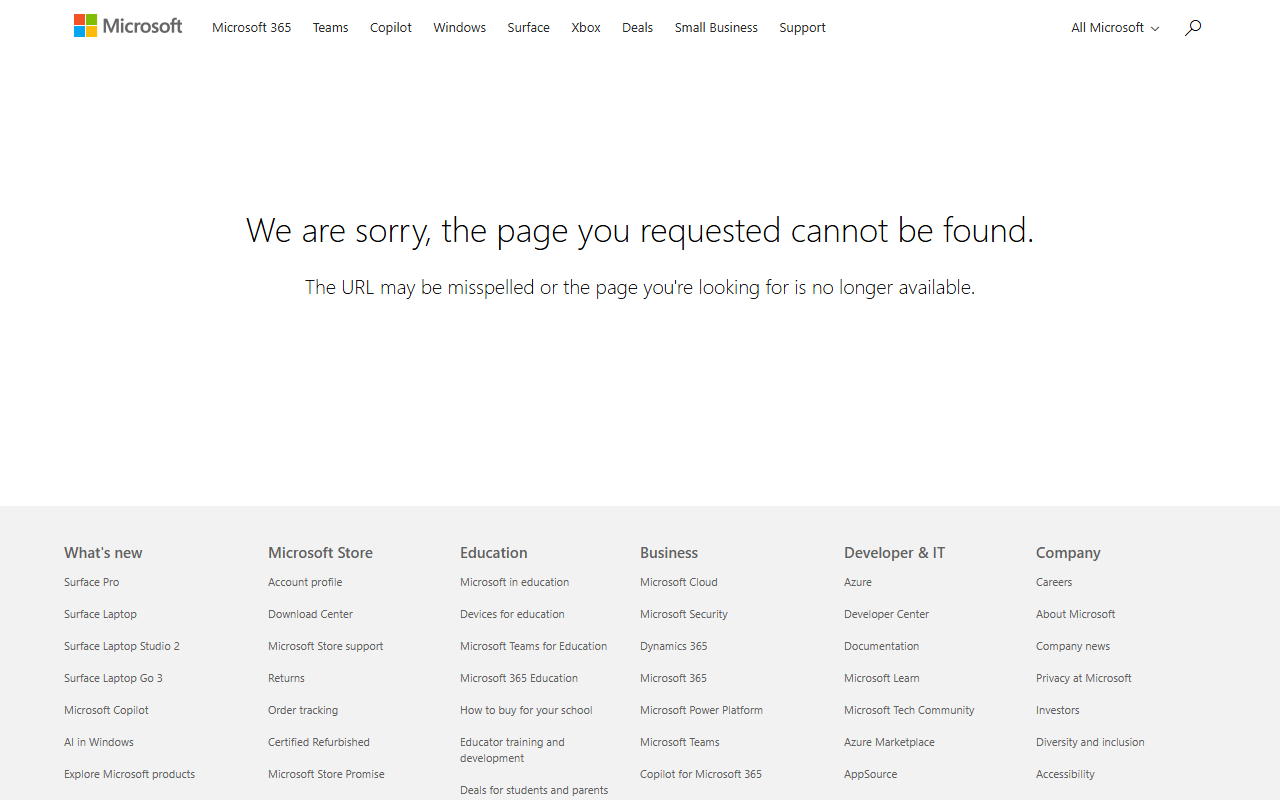Viewport: 1280px width, 800px height.
Task: Click the Careers link
Action: (1054, 582)
